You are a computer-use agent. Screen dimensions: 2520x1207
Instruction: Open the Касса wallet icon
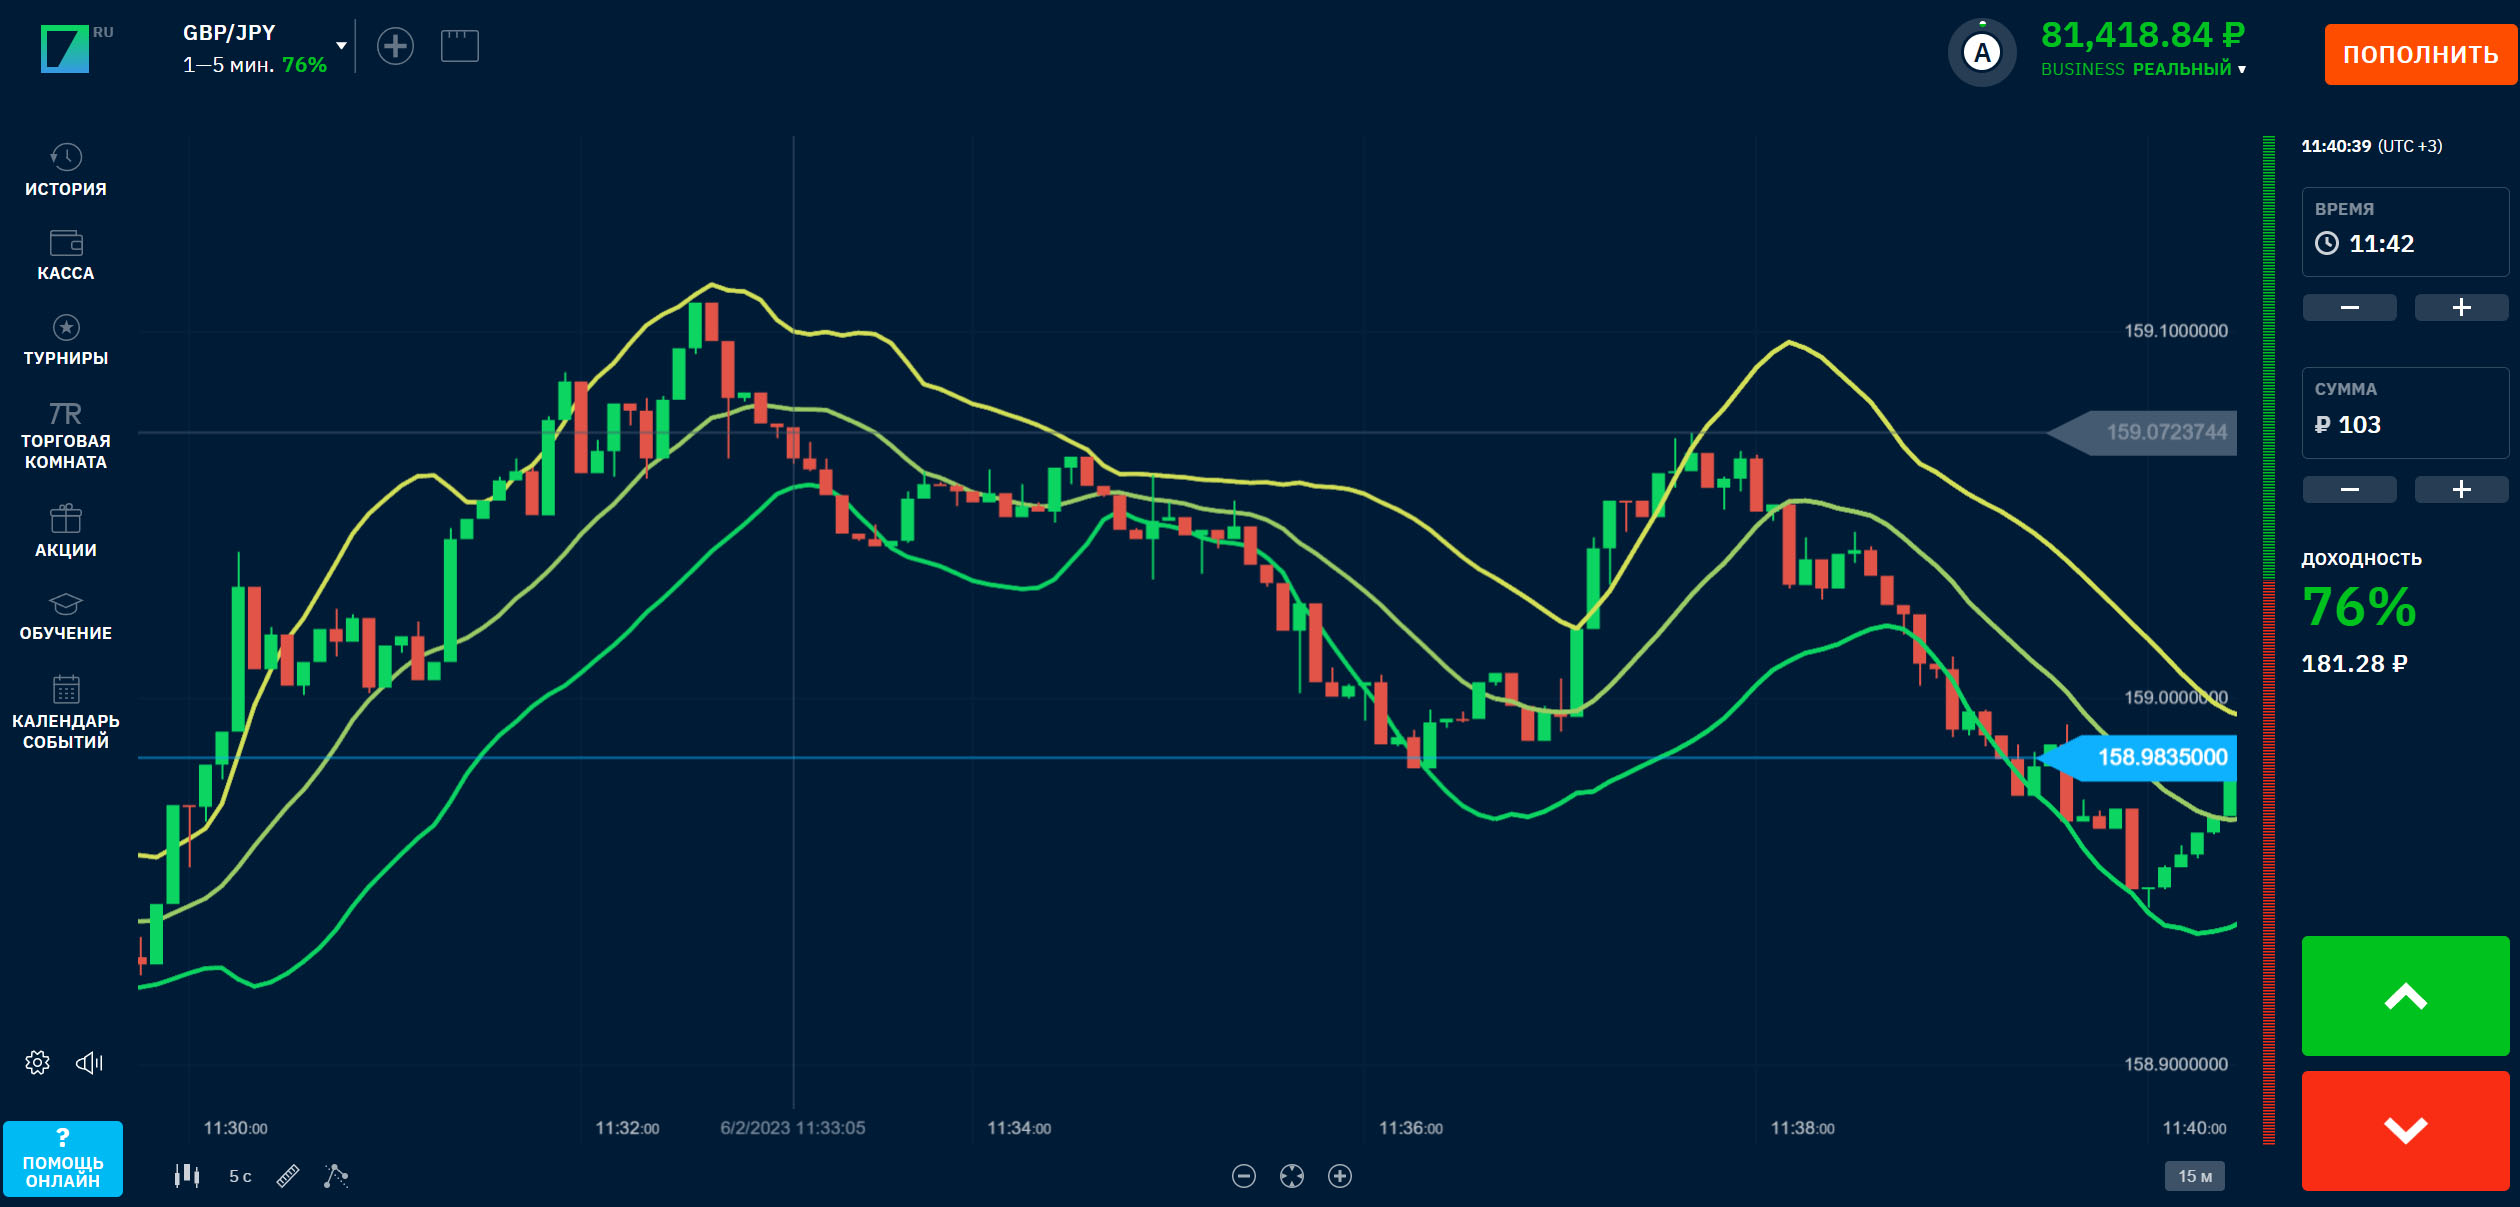66,243
